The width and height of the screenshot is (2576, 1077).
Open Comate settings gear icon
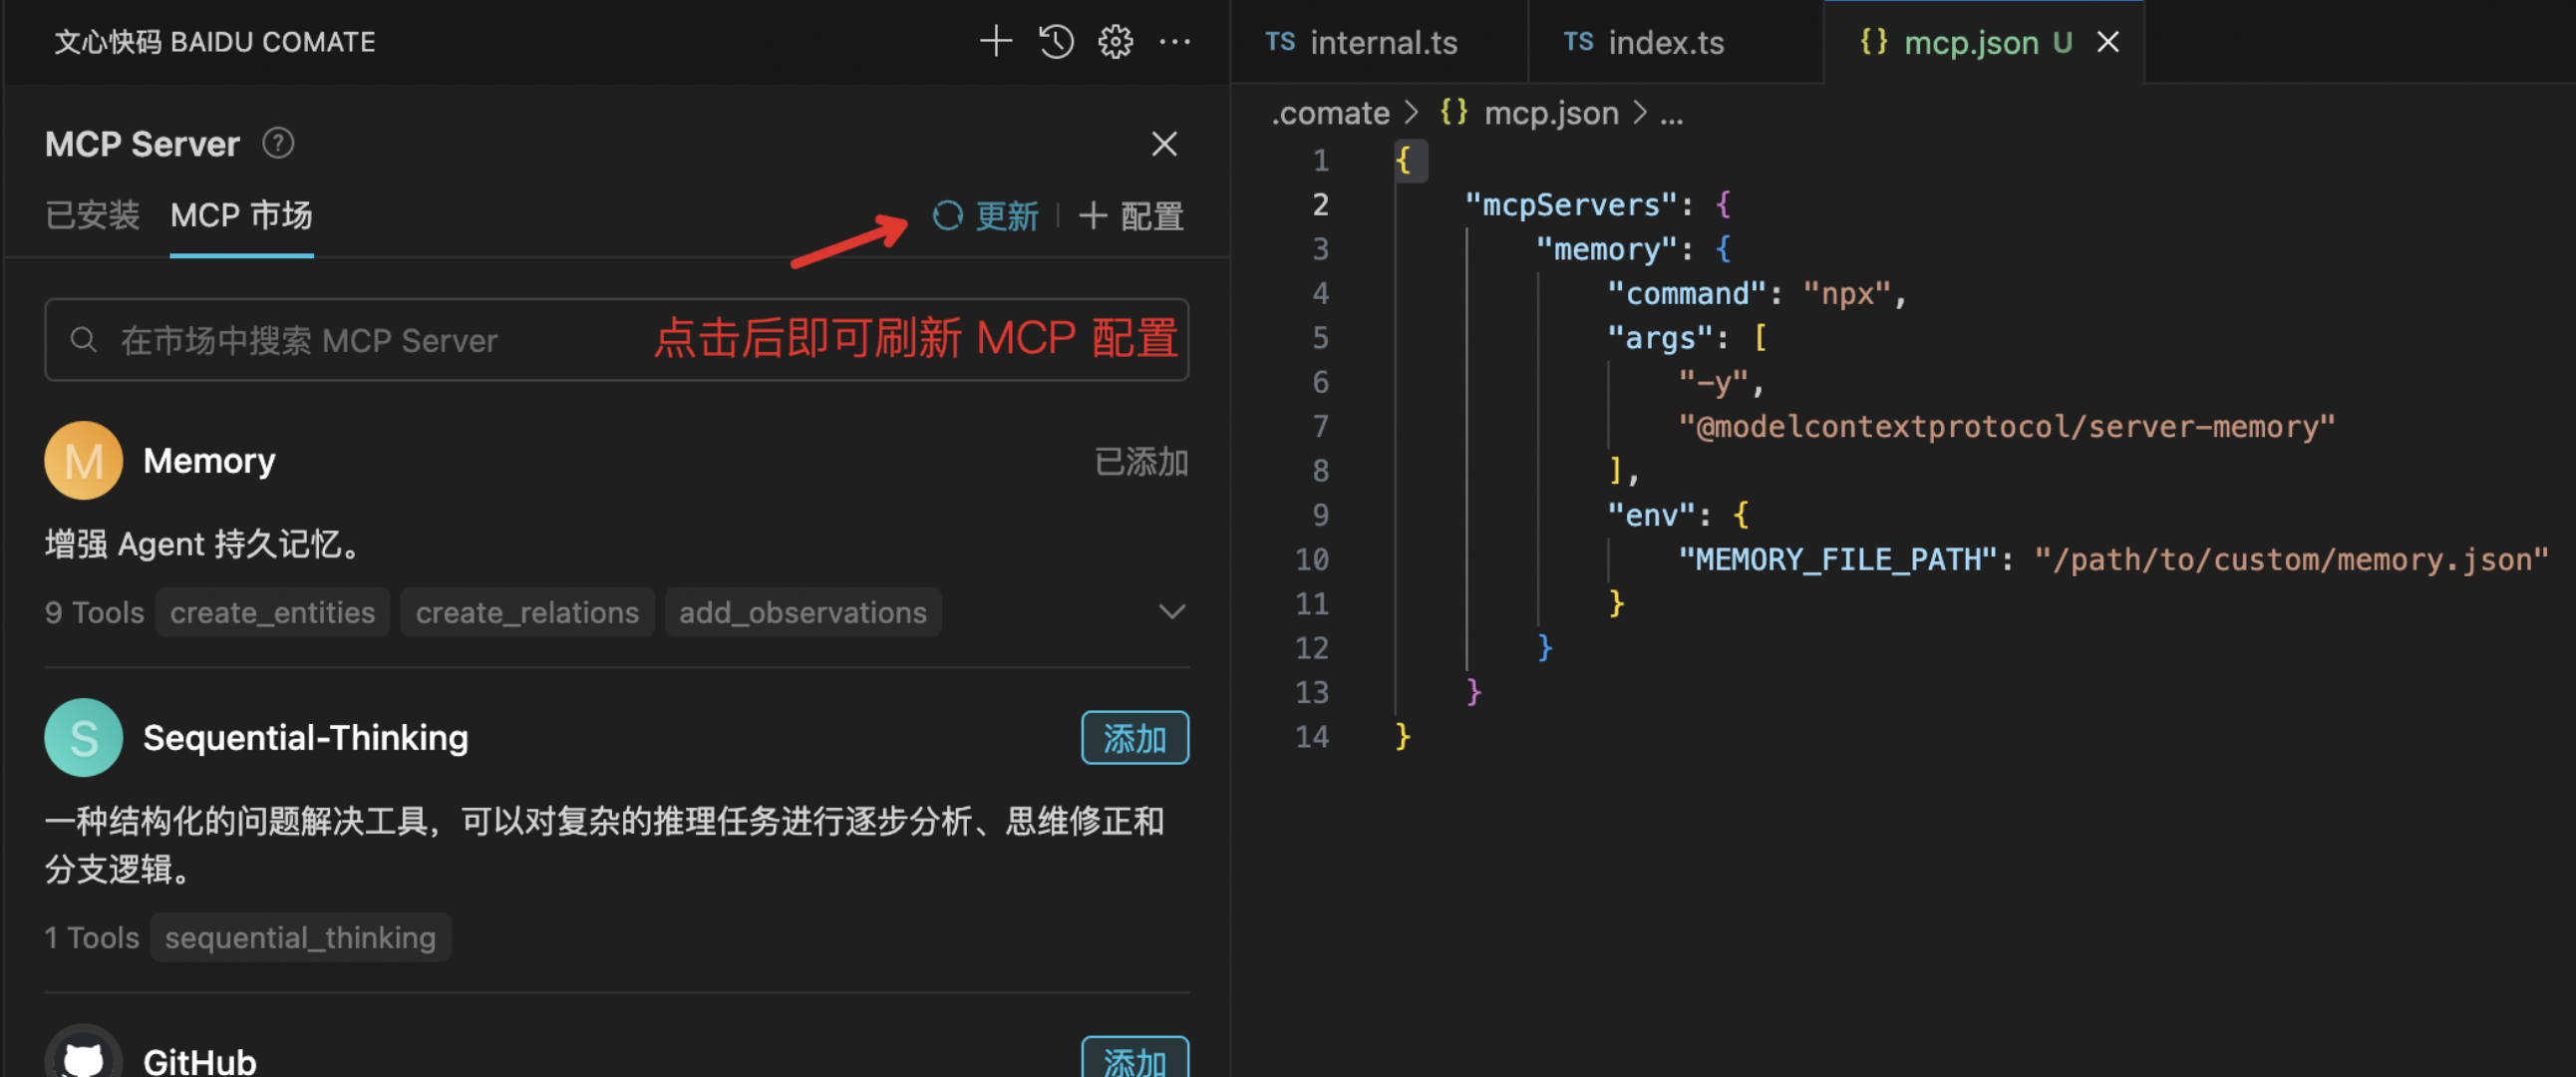[x=1115, y=42]
